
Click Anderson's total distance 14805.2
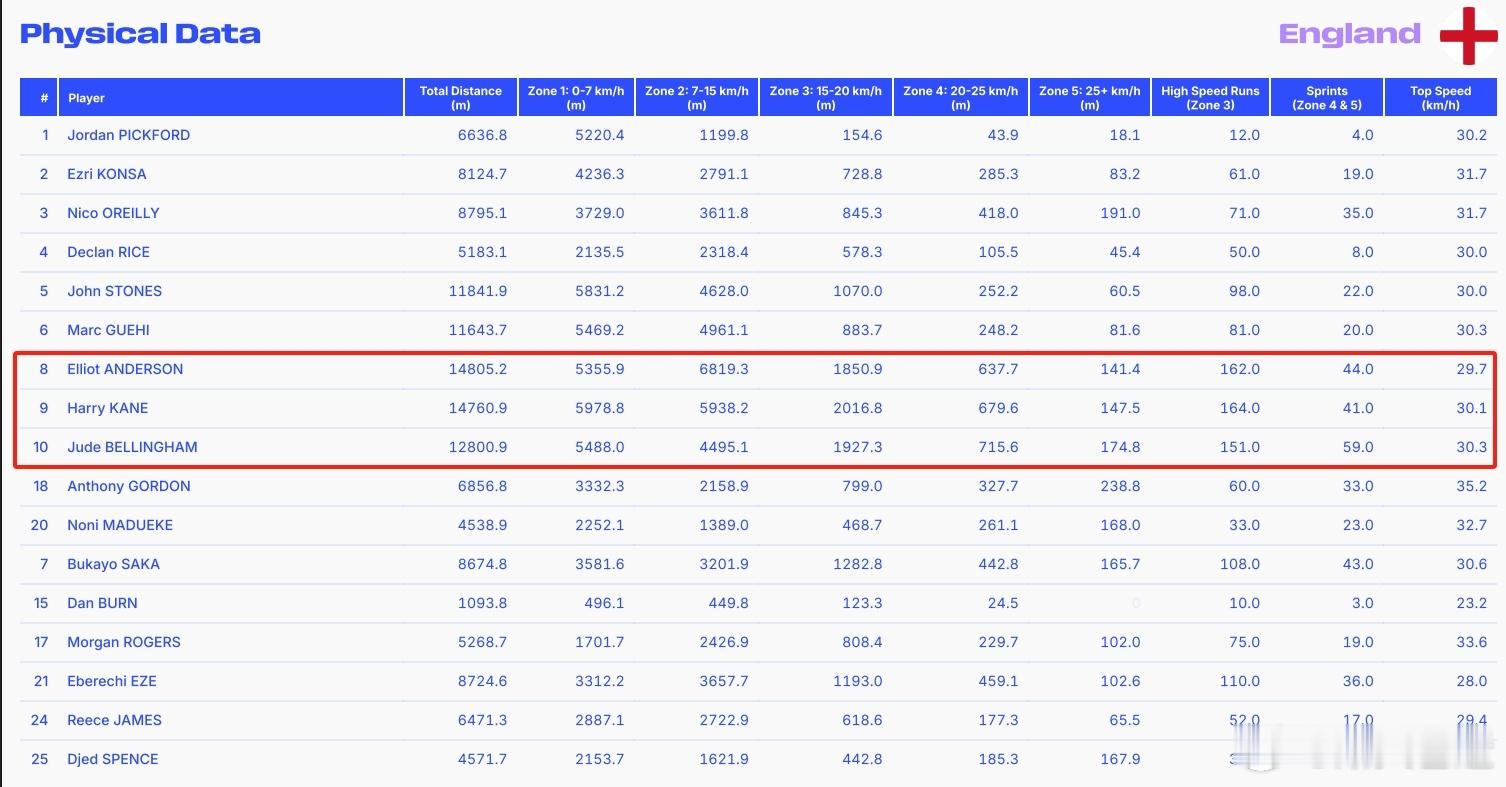click(x=478, y=369)
